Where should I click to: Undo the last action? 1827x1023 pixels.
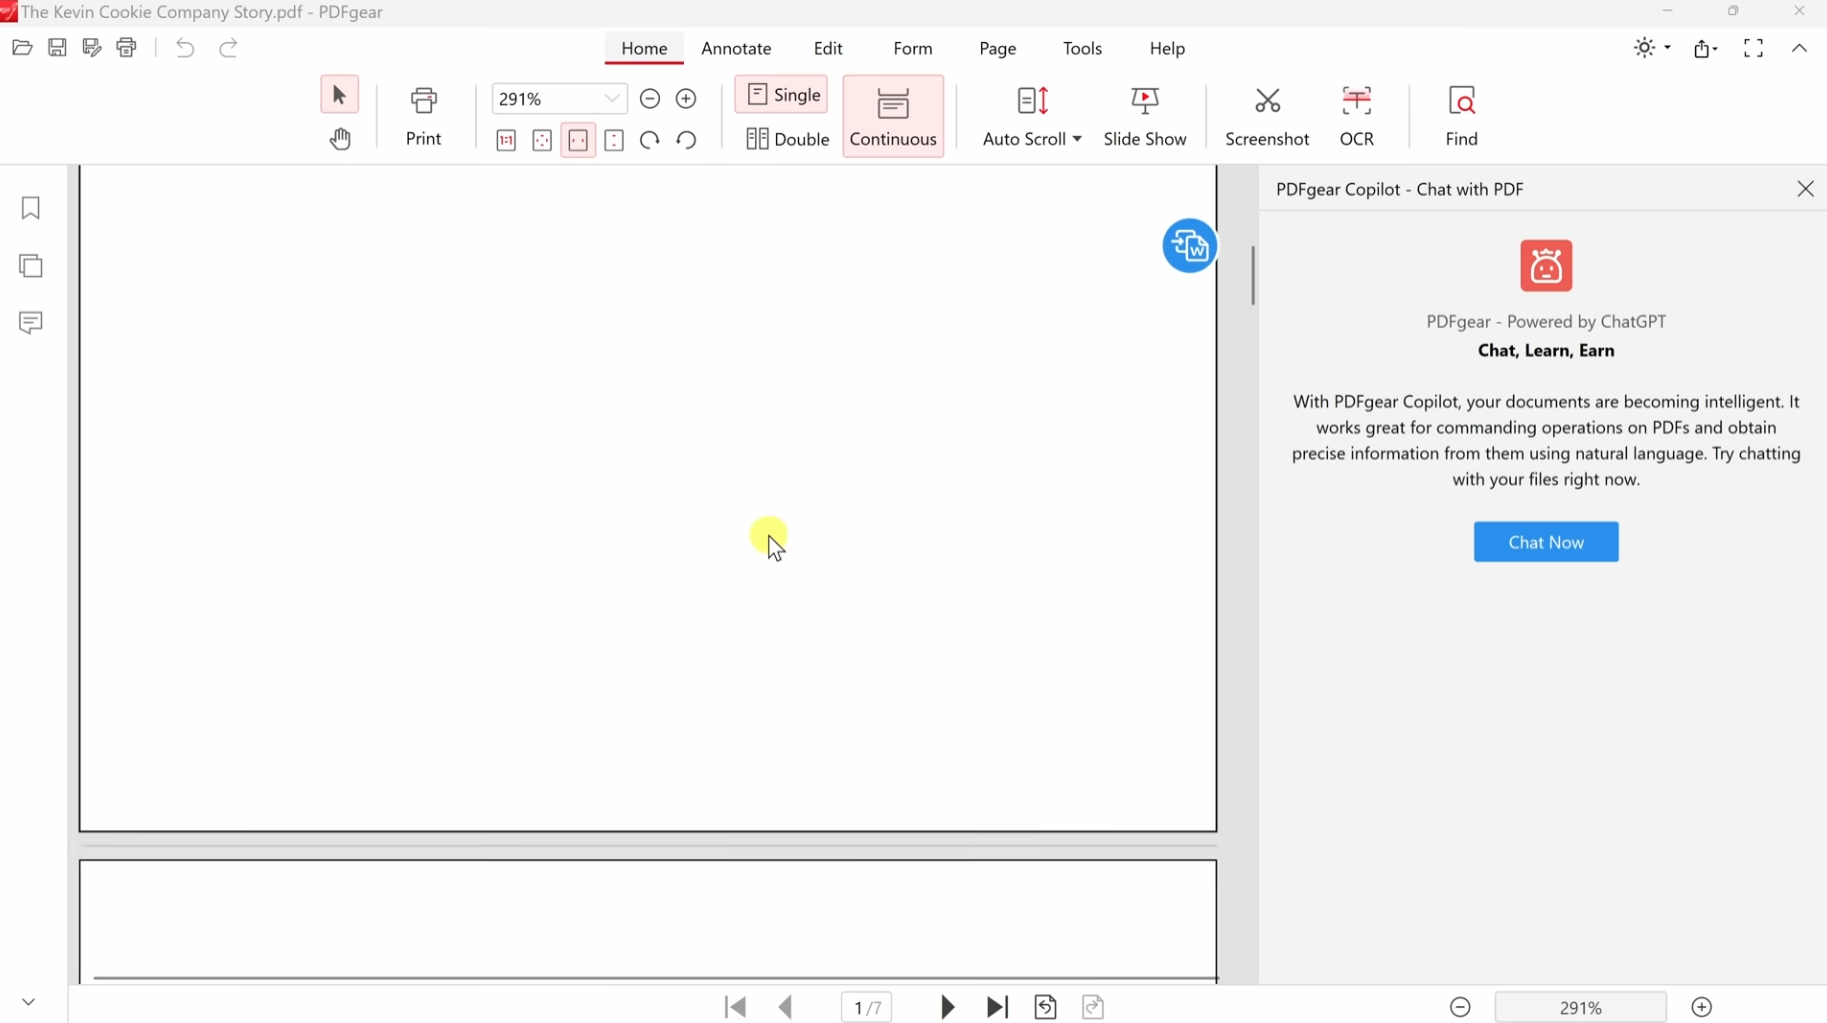click(x=185, y=48)
